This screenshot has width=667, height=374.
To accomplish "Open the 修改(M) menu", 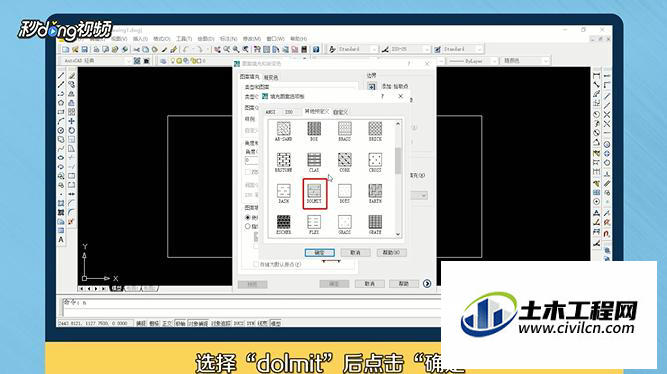I will (251, 39).
